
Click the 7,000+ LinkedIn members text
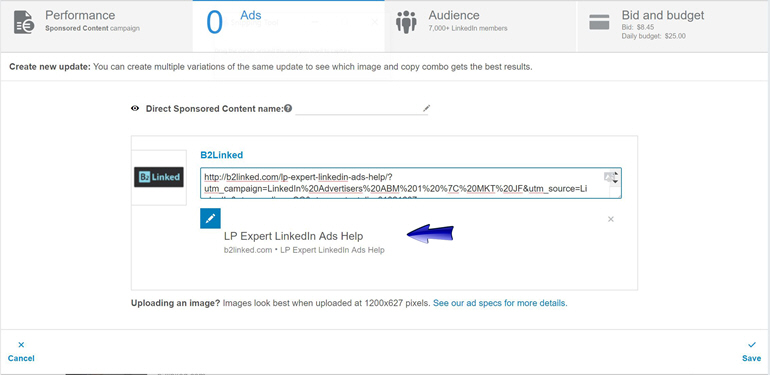click(x=468, y=28)
